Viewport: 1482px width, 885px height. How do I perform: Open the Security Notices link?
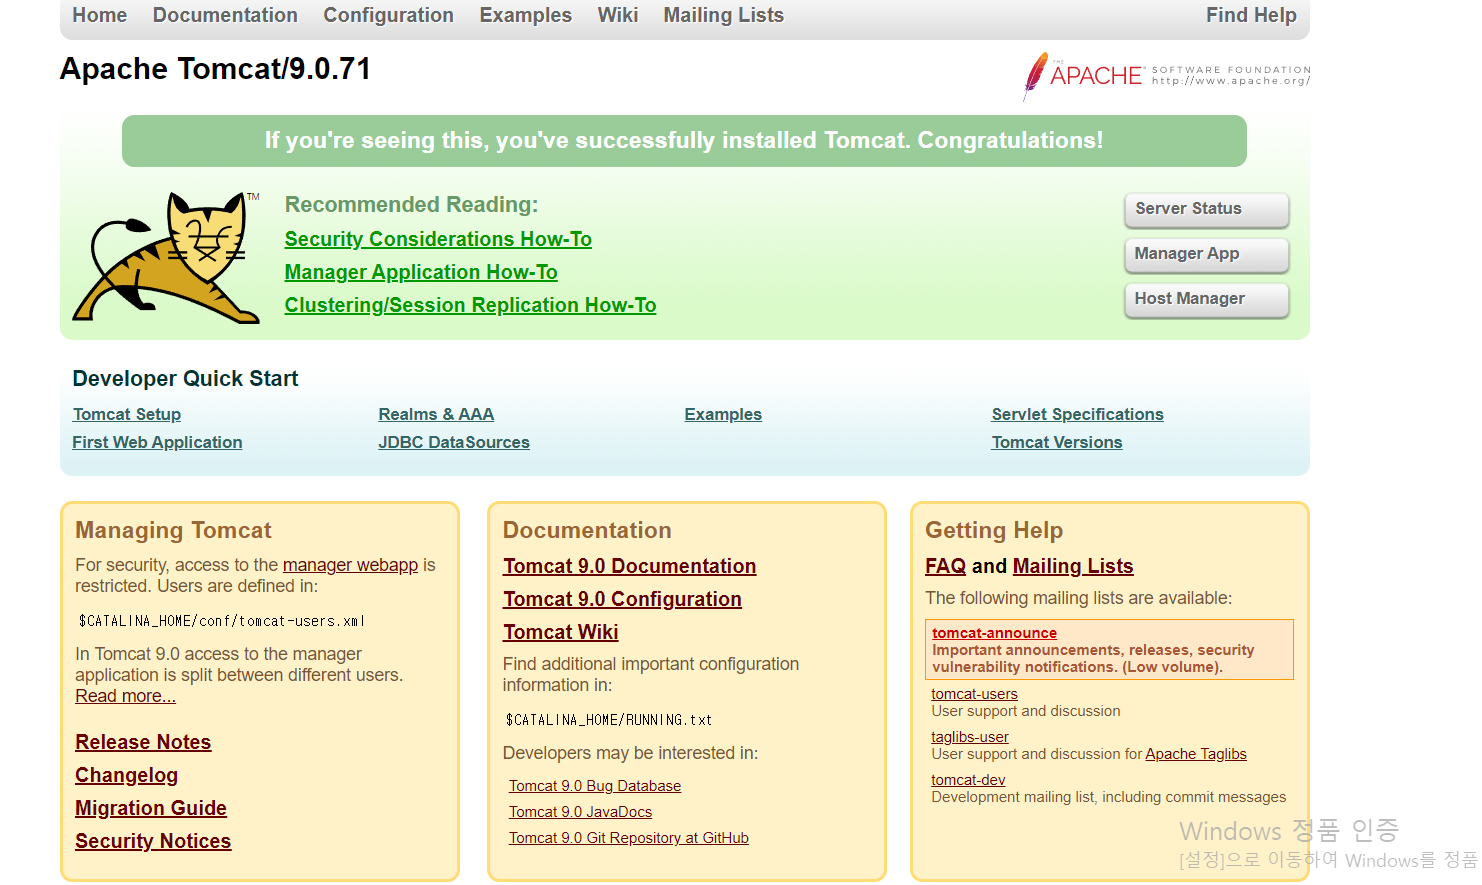pos(153,841)
